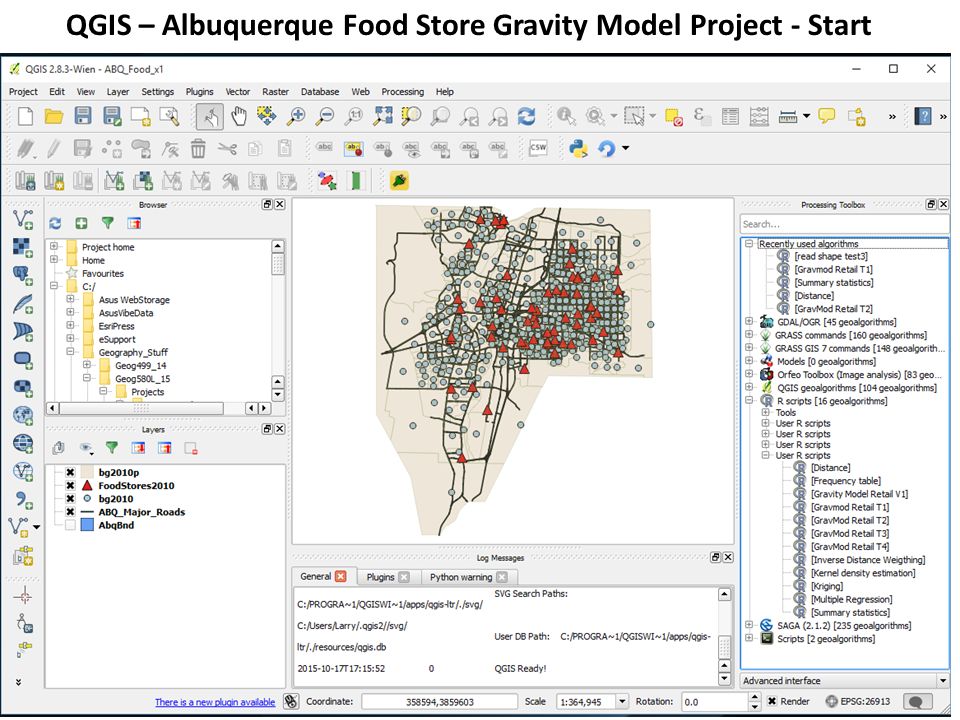Screen dimensions: 960x720
Task: Click the CRS status globe icon
Action: 831,702
